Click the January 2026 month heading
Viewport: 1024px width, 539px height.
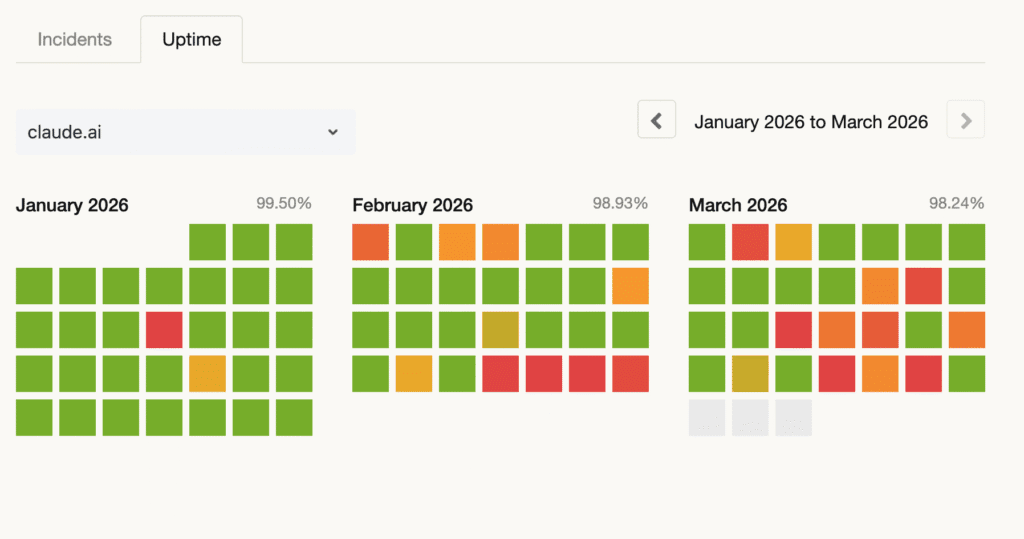pos(72,205)
